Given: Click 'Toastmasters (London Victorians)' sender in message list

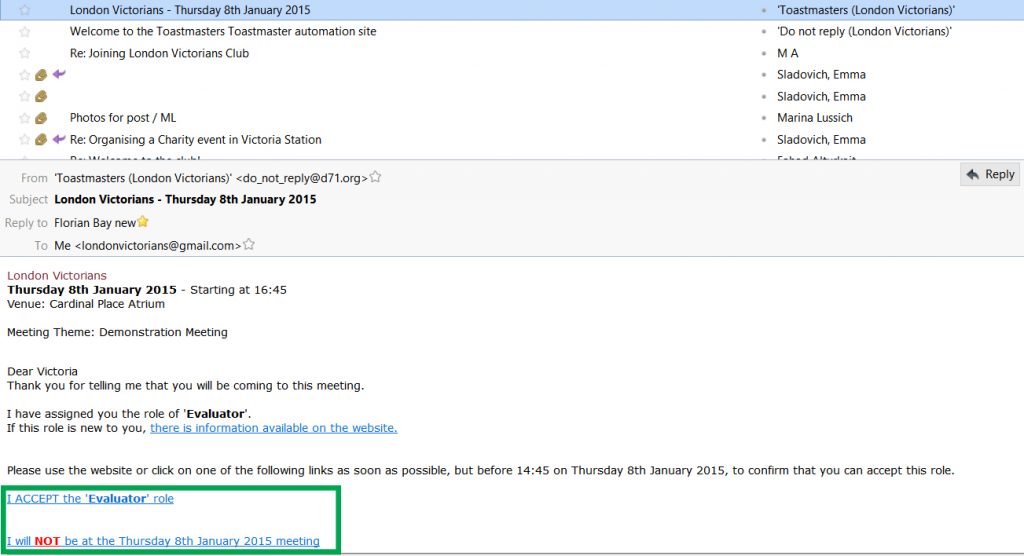Looking at the screenshot, I should click(866, 10).
